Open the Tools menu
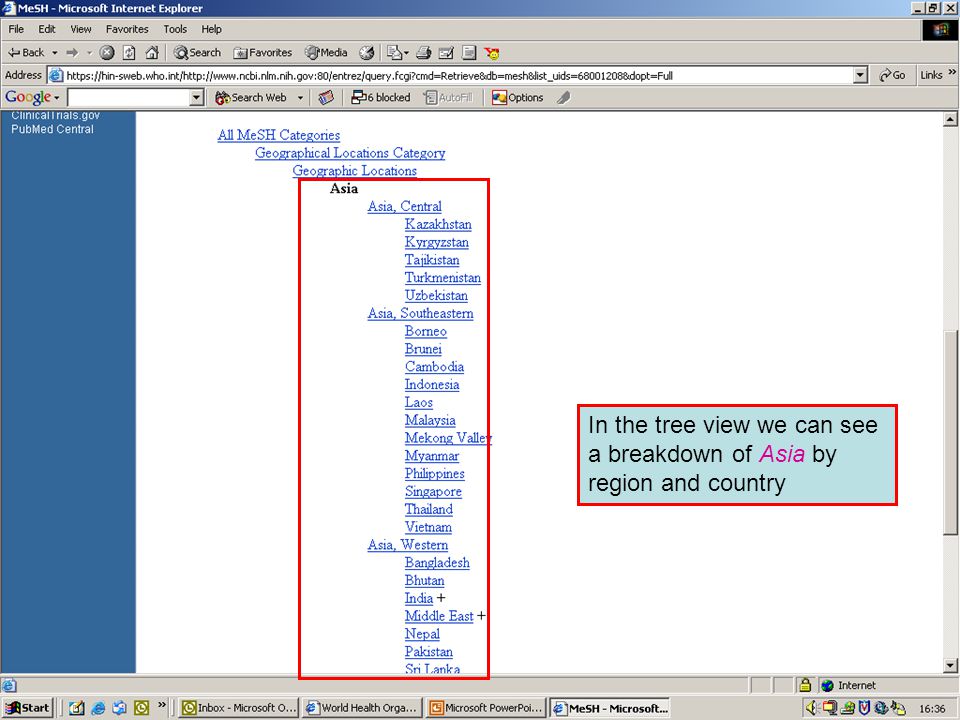960x720 pixels. (x=174, y=29)
